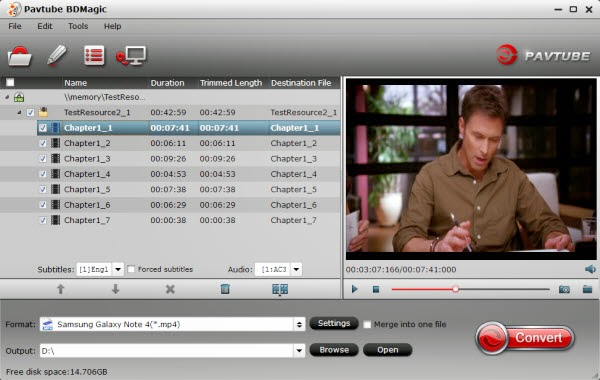The width and height of the screenshot is (600, 380).
Task: Click the video preview frame
Action: [471, 169]
